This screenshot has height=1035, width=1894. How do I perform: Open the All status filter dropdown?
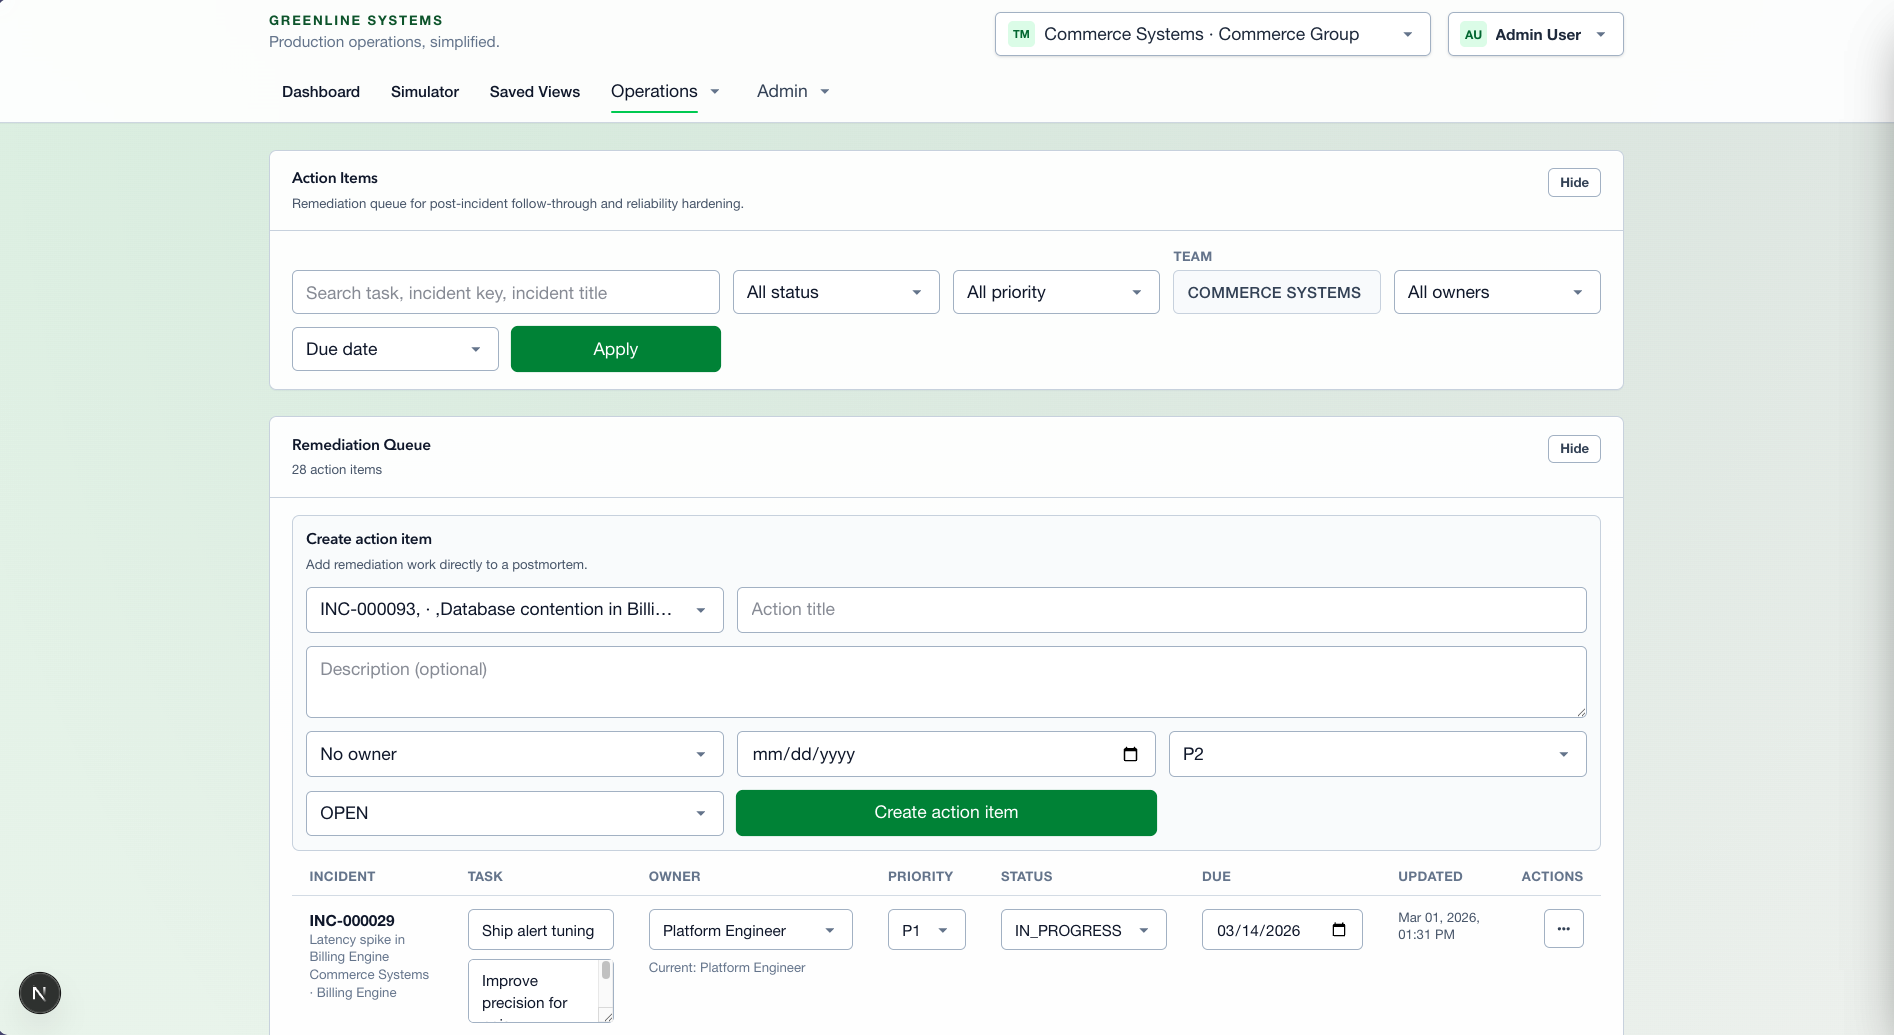point(835,292)
